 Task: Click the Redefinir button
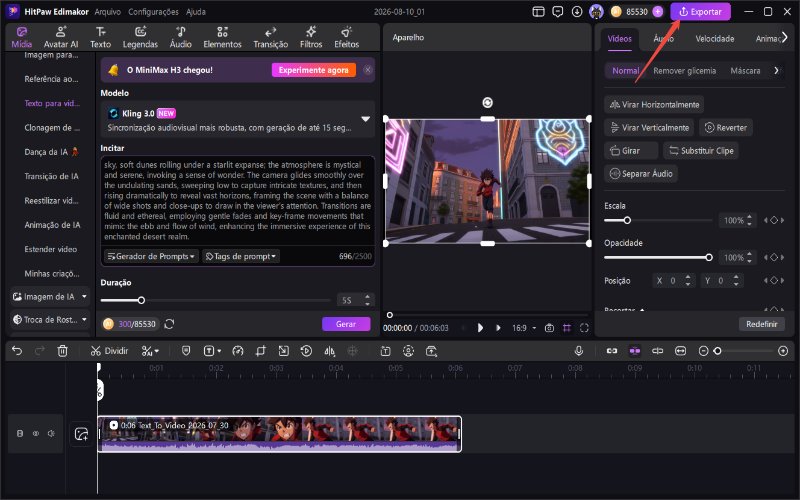tap(761, 324)
